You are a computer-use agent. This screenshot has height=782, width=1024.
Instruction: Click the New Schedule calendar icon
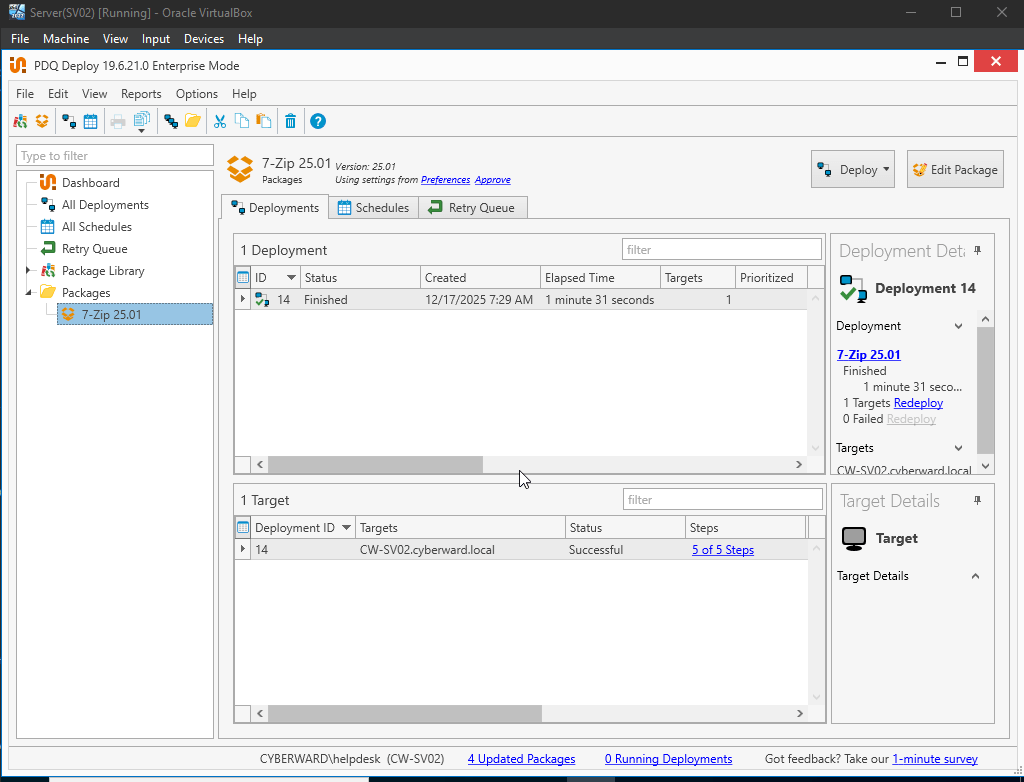[x=90, y=122]
